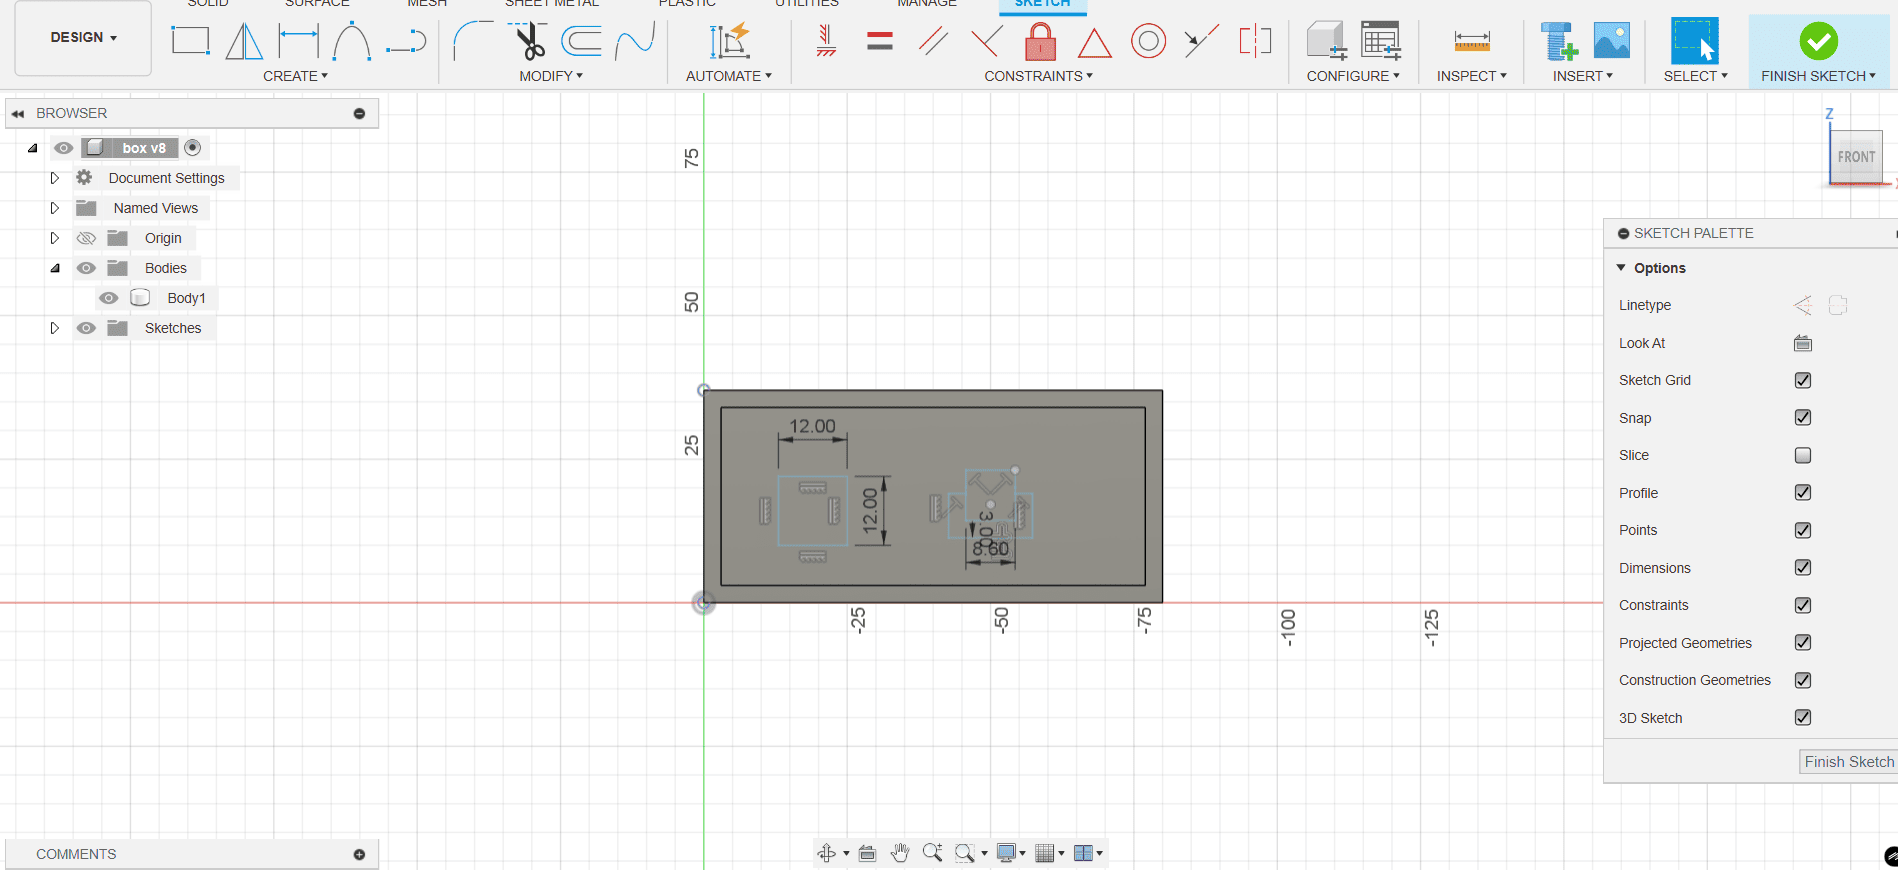Select the Project/Include tool icon

[x=406, y=41]
